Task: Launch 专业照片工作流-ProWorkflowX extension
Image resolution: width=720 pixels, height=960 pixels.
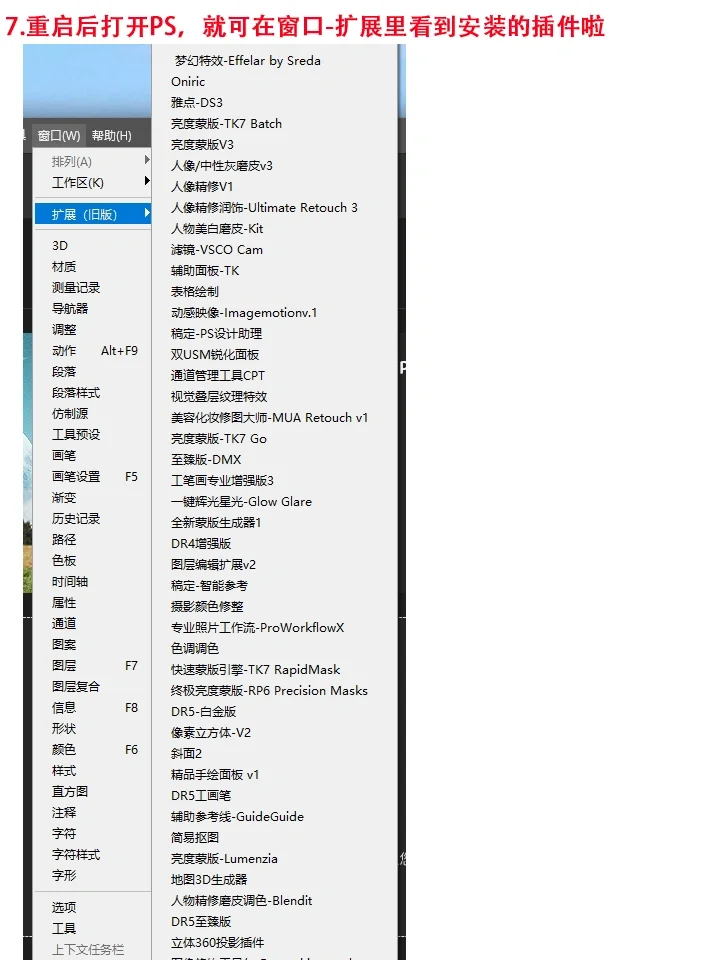Action: 258,628
